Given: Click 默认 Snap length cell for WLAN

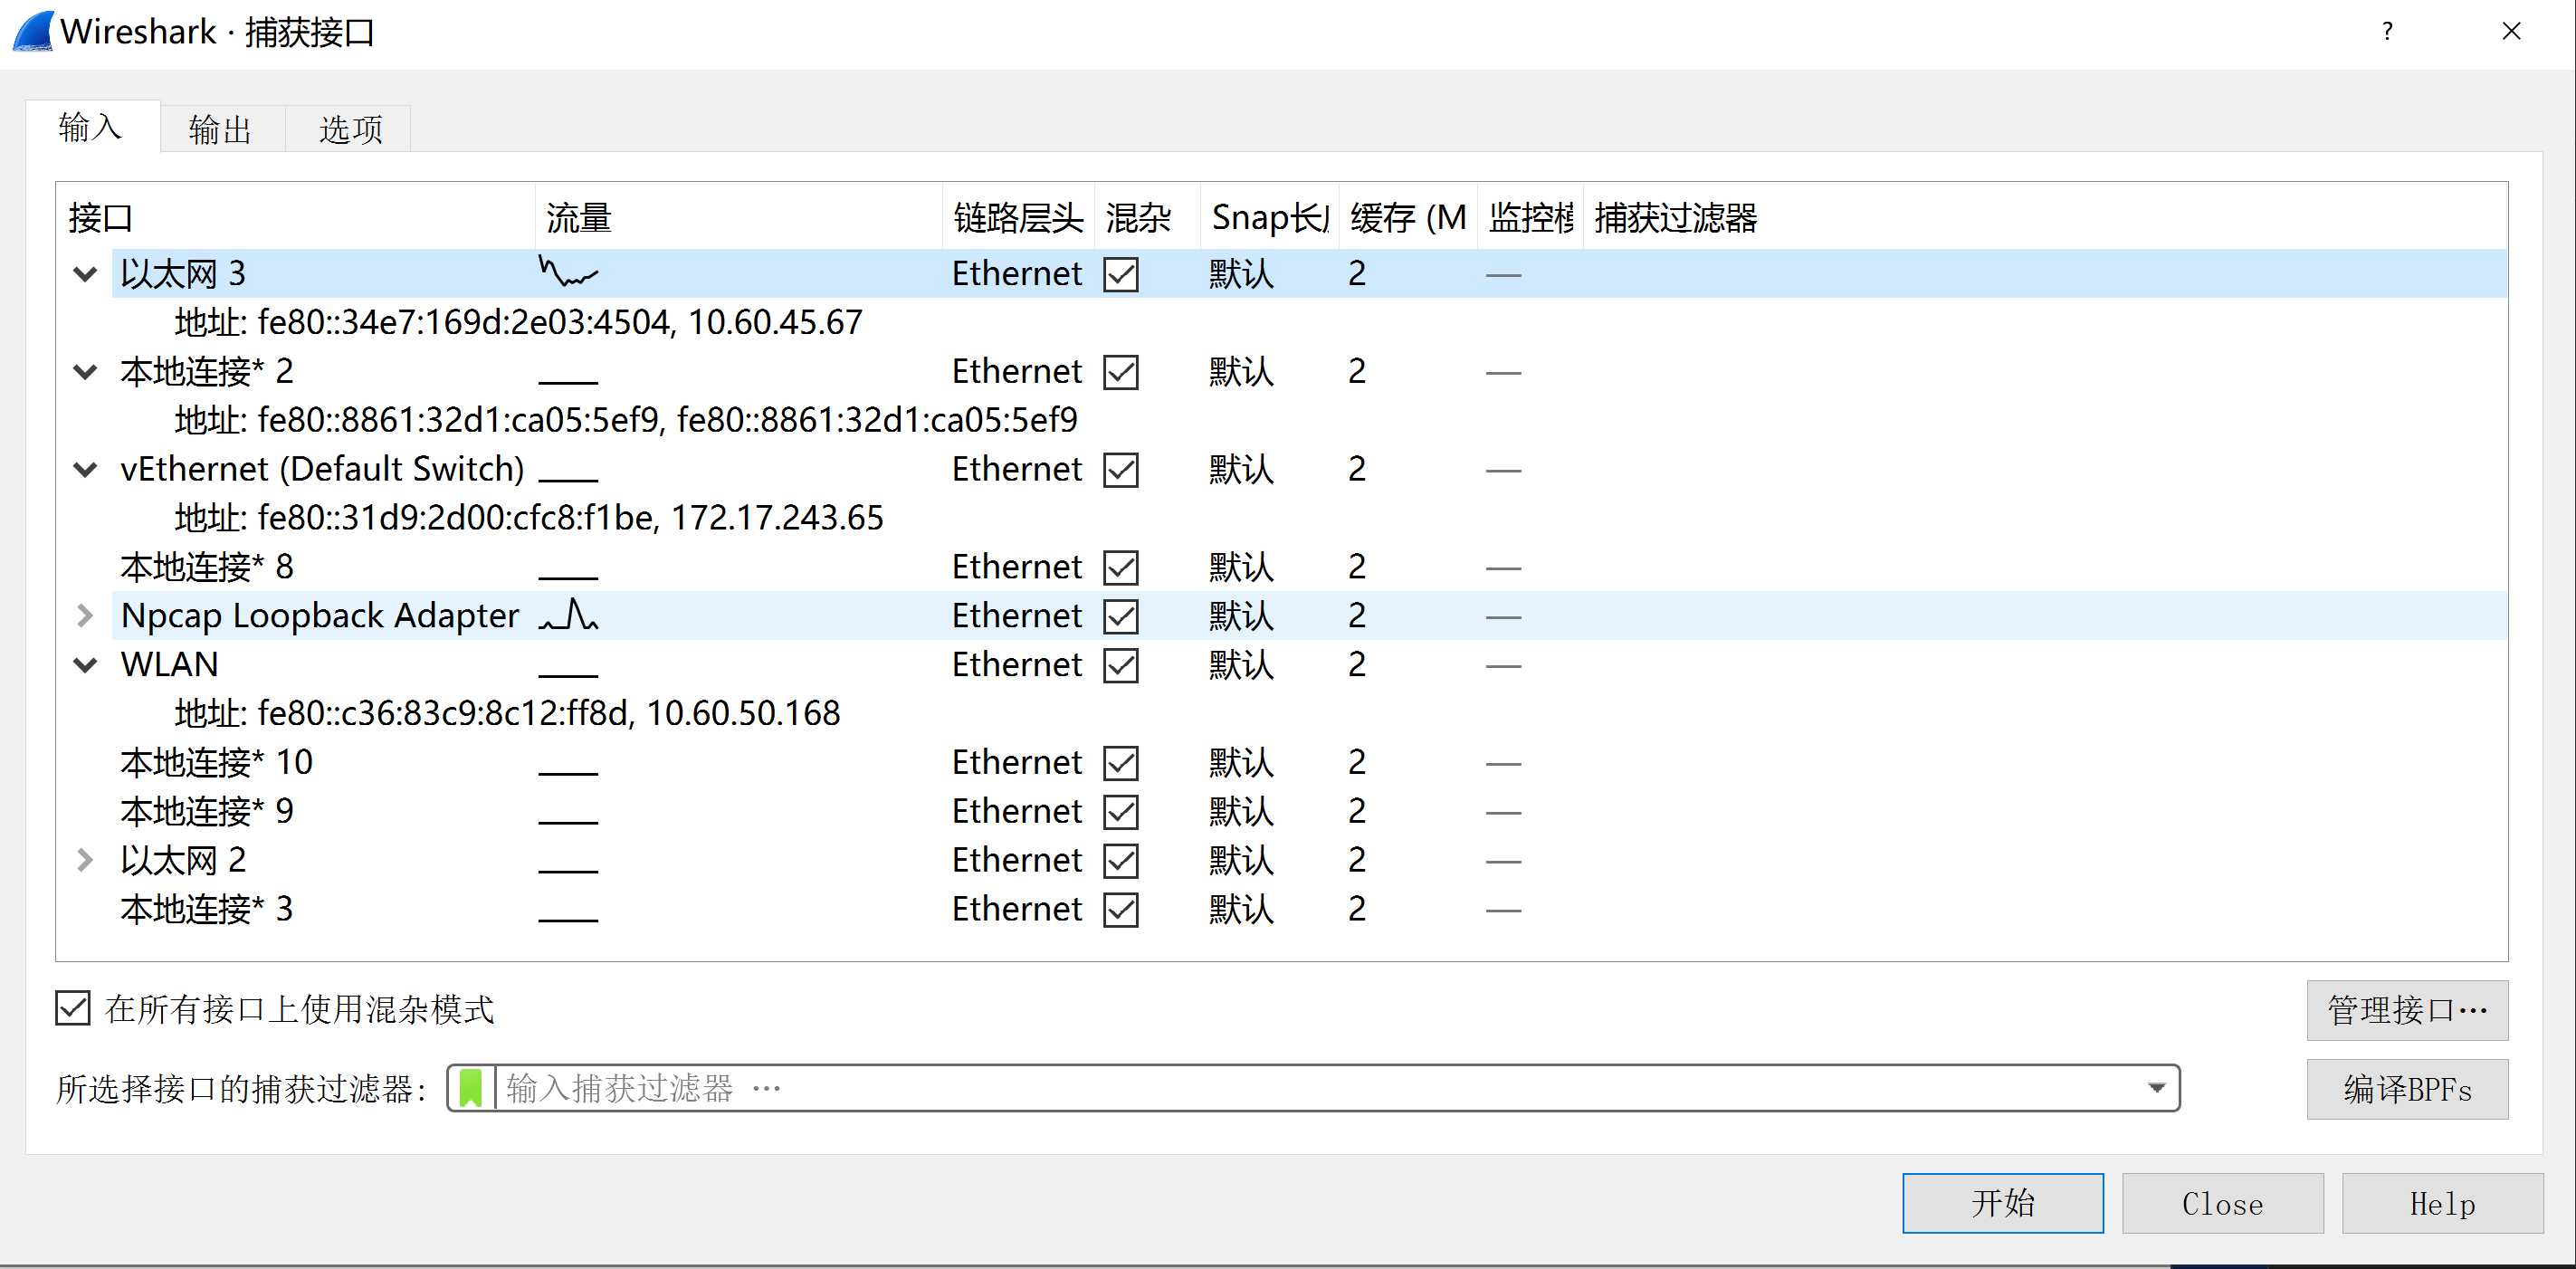Looking at the screenshot, I should (x=1241, y=665).
